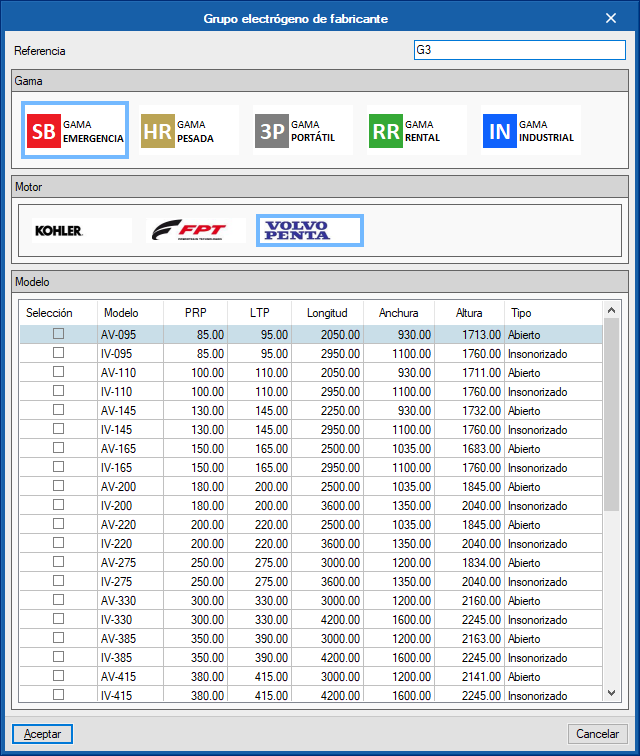
Task: Click the Aceptar button
Action: [42, 734]
